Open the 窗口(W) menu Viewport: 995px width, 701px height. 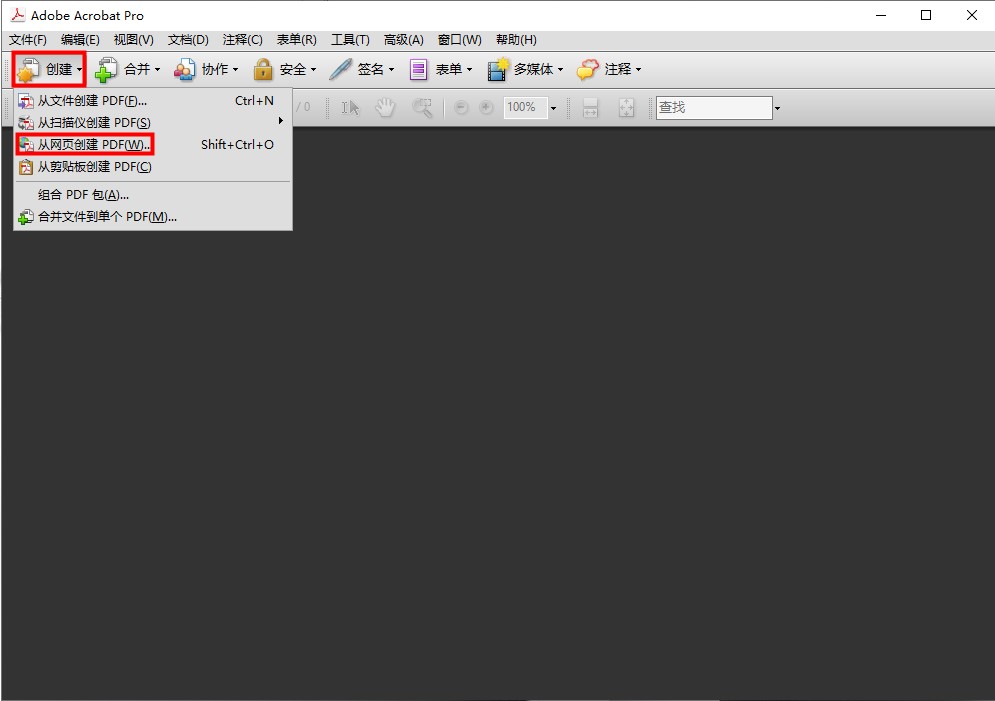pyautogui.click(x=459, y=40)
